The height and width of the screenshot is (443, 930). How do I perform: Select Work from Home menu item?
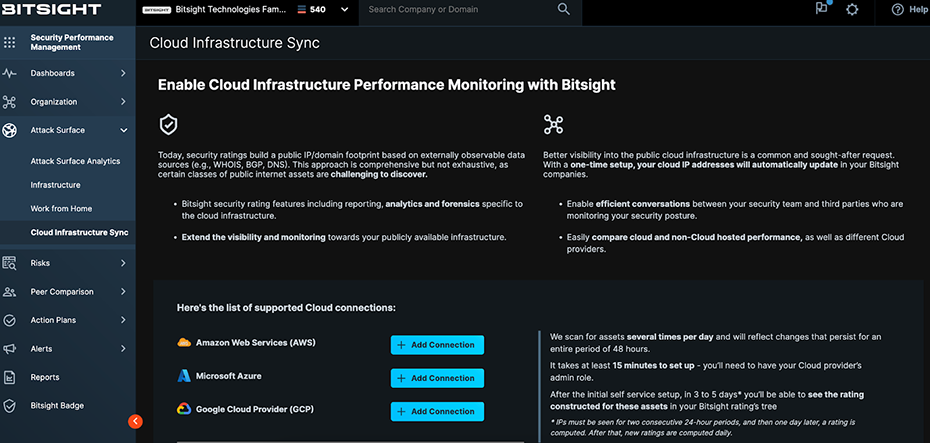[x=61, y=209]
